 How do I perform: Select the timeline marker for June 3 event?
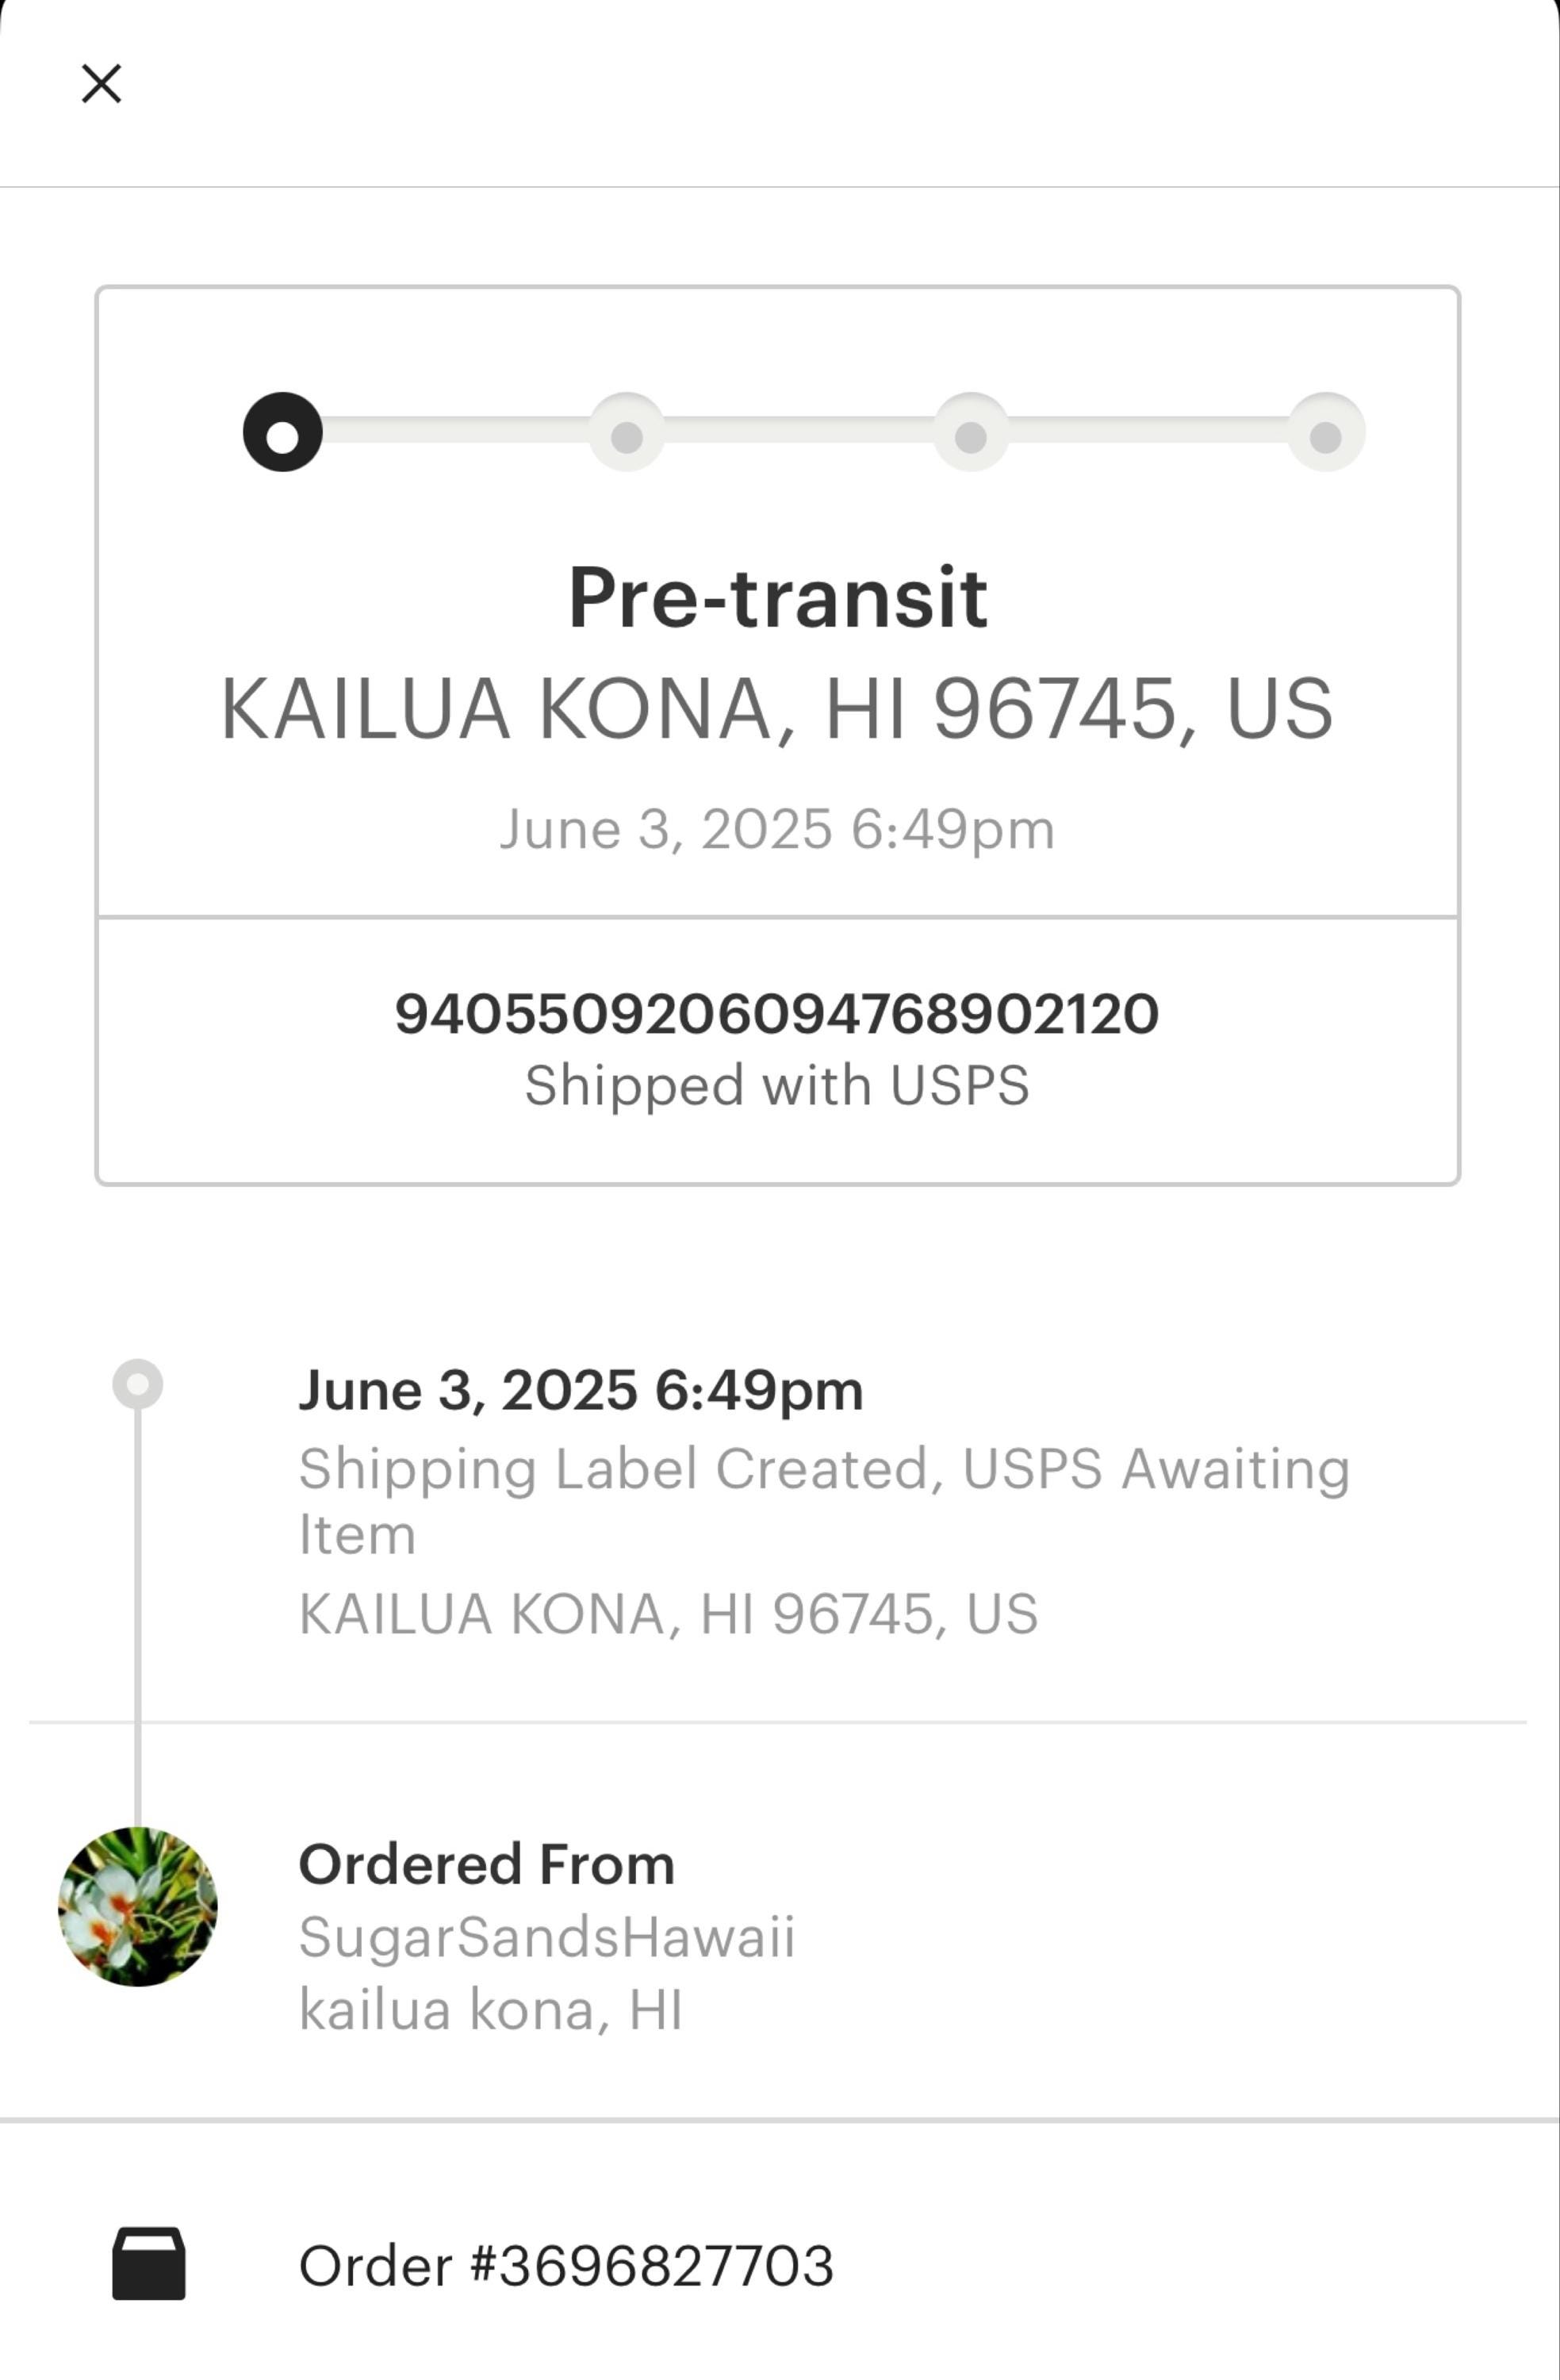[138, 1384]
